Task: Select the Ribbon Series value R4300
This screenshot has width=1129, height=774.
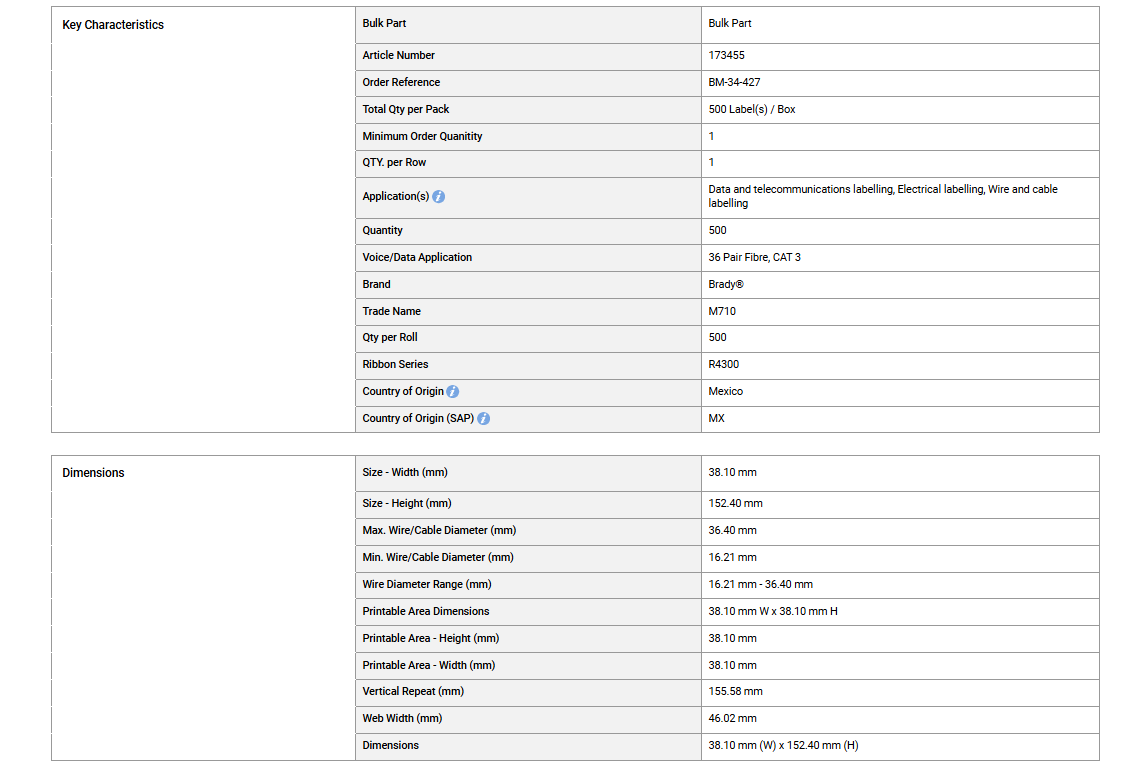Action: click(724, 364)
